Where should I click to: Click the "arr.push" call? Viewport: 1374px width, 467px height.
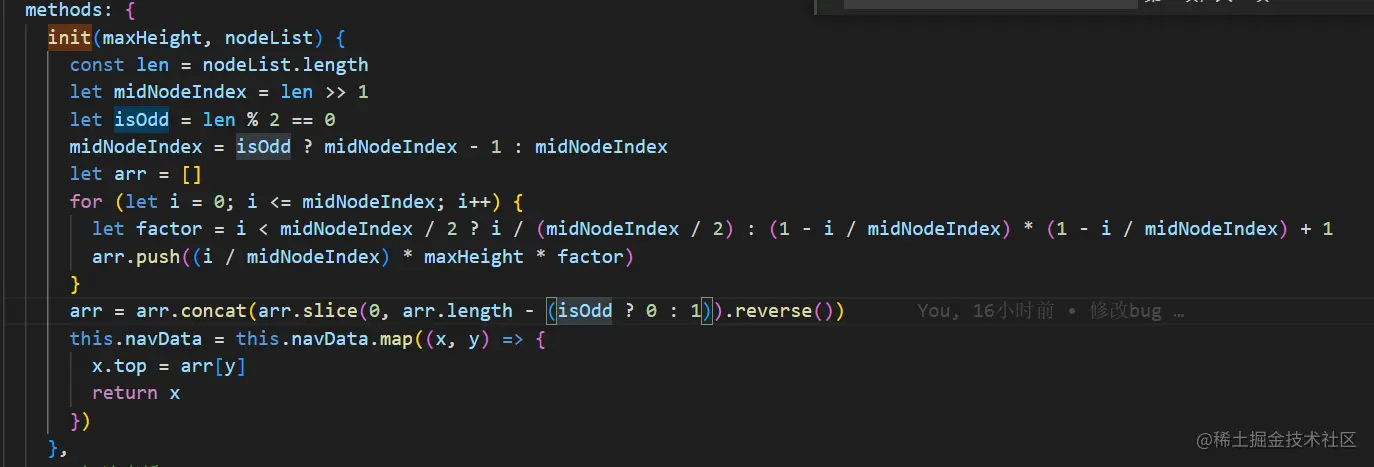coord(136,257)
